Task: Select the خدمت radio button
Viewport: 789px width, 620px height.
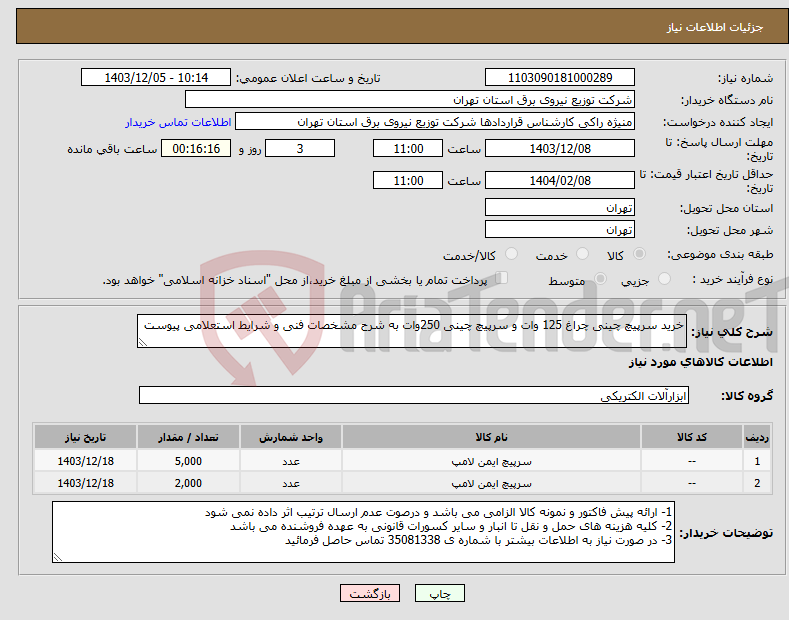Action: click(x=582, y=254)
